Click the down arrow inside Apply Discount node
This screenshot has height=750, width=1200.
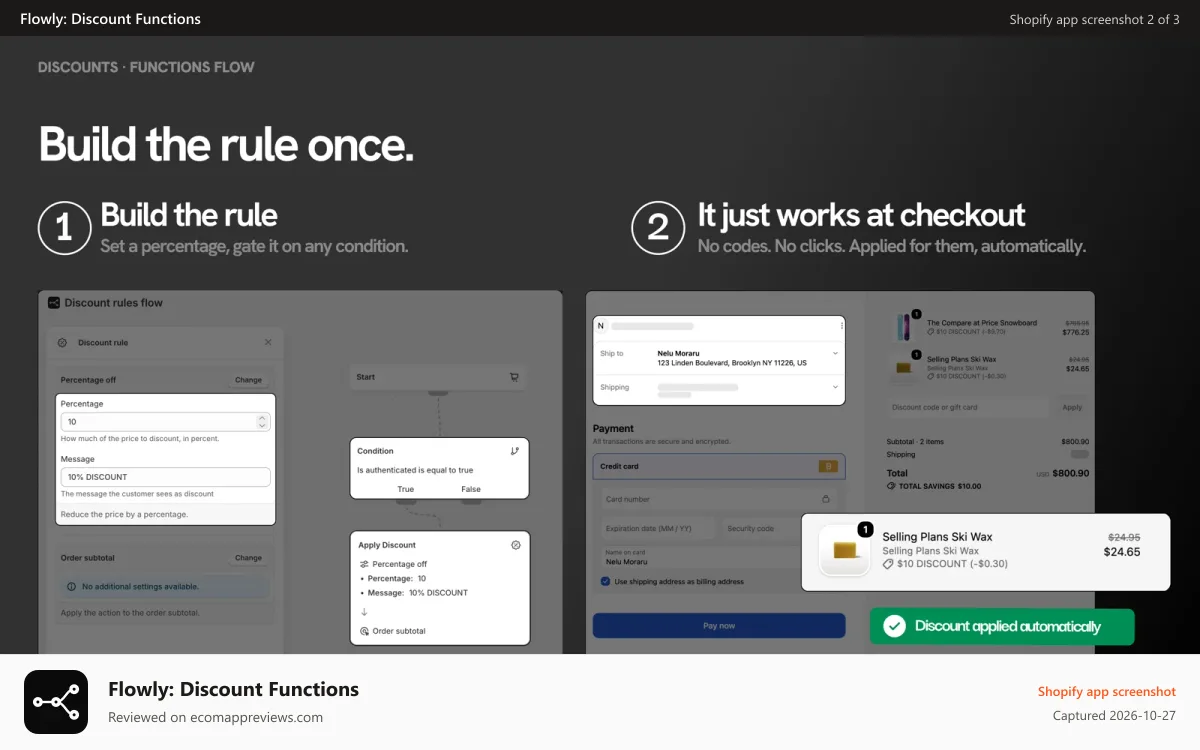364,612
